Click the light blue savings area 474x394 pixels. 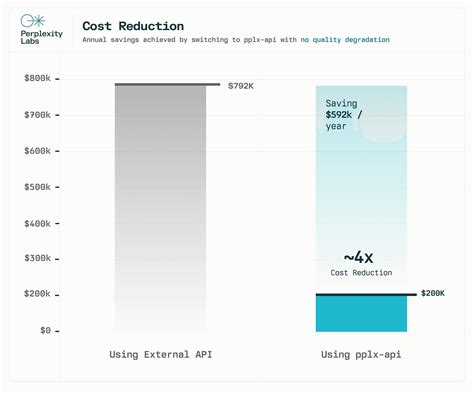click(x=361, y=190)
